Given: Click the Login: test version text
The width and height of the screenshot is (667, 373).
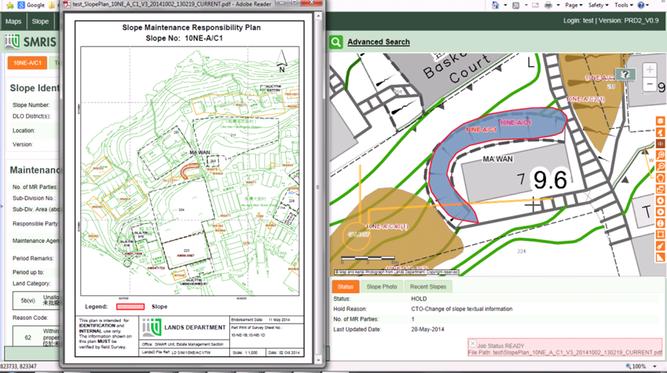Looking at the screenshot, I should [x=611, y=20].
